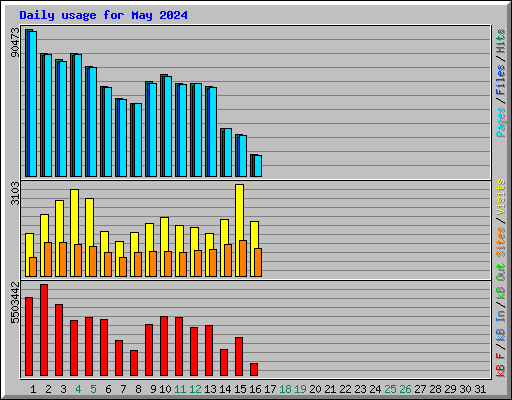Click the 90473 hits axis value
Viewport: 512px width, 400px height.
15,42
